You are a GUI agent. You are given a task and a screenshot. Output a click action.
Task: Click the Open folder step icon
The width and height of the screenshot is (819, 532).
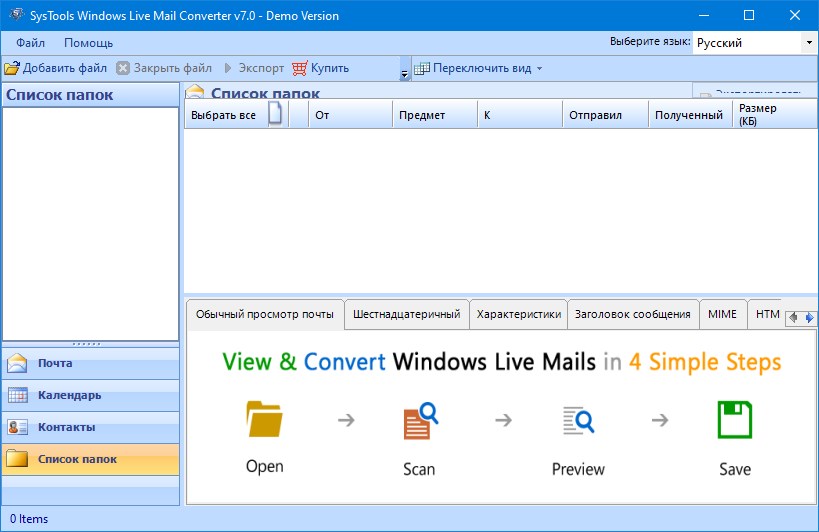click(x=264, y=419)
